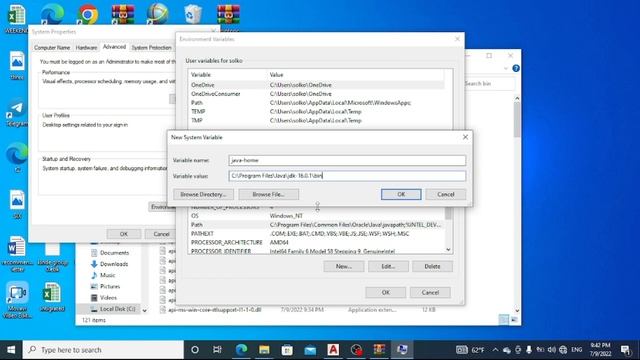Click the system variables list down arrow
Screen dimensions: 640x360
[x=449, y=249]
